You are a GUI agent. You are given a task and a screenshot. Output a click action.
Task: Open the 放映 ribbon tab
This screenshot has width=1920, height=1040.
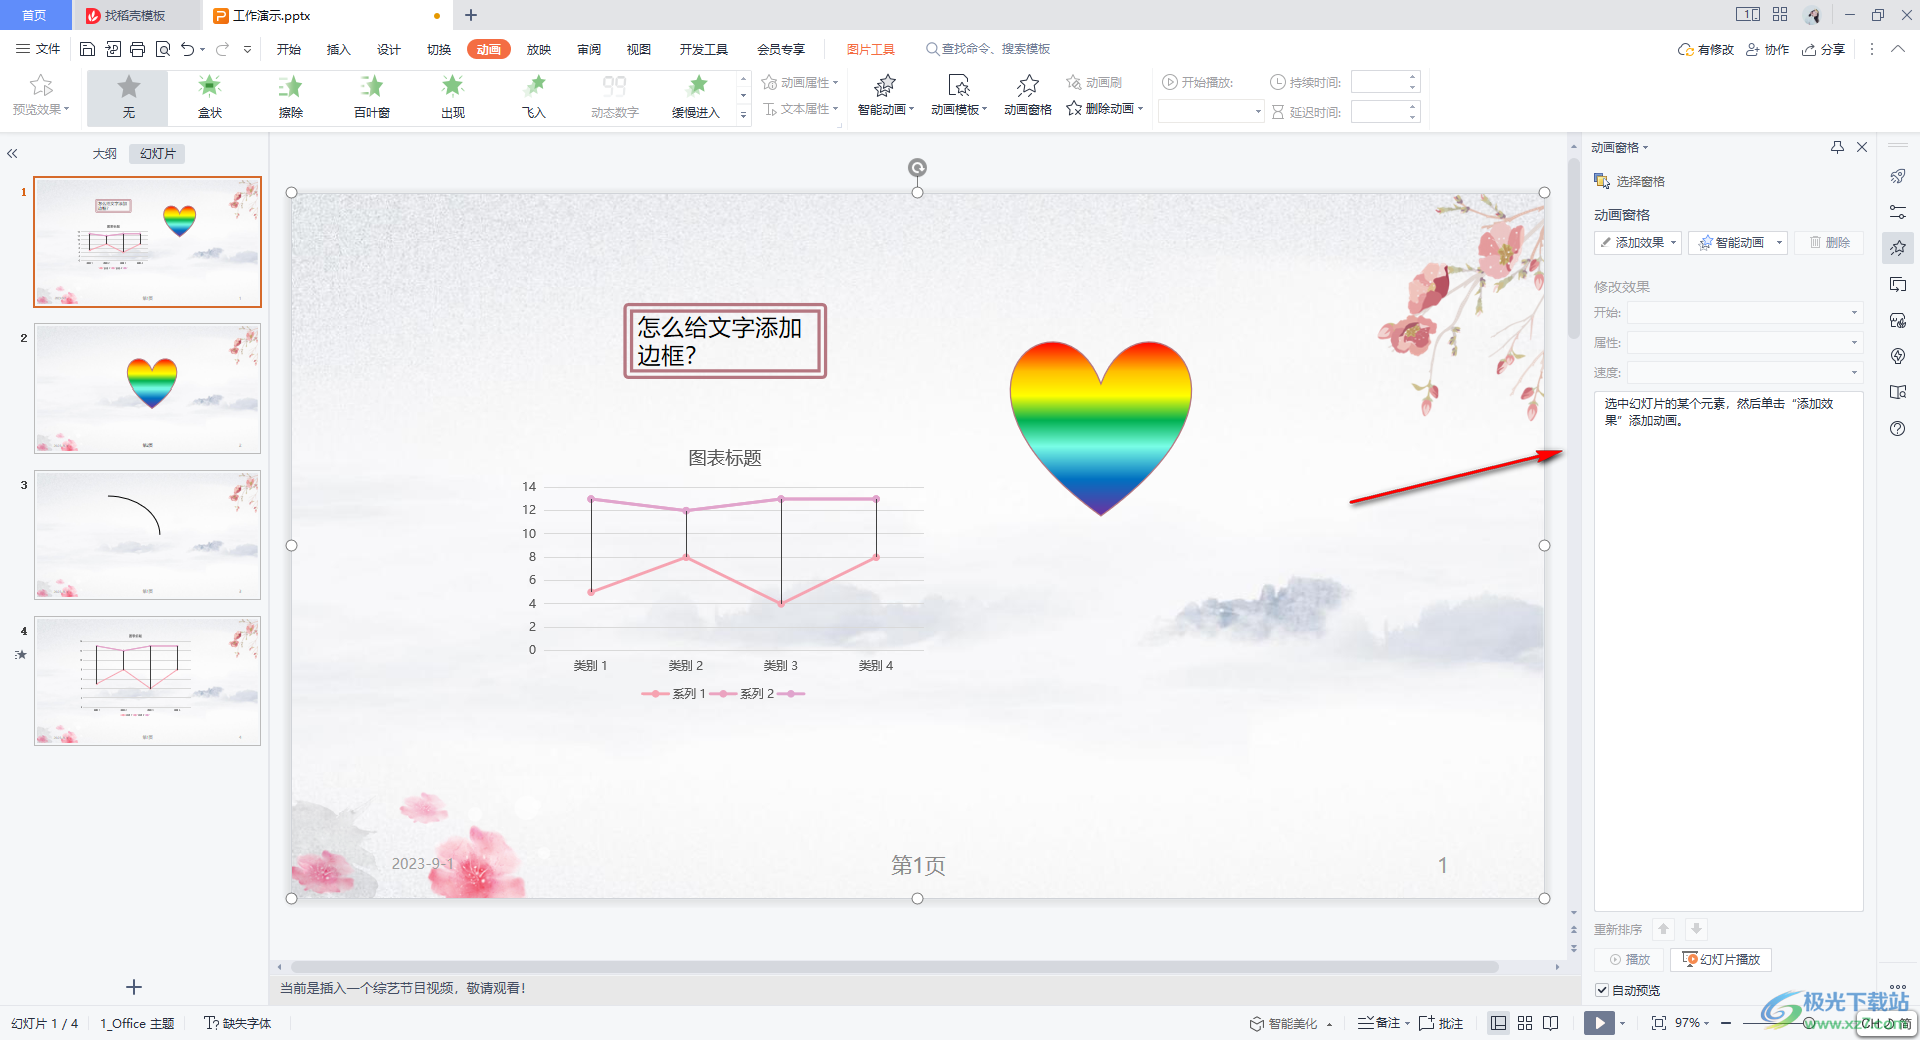pos(539,49)
